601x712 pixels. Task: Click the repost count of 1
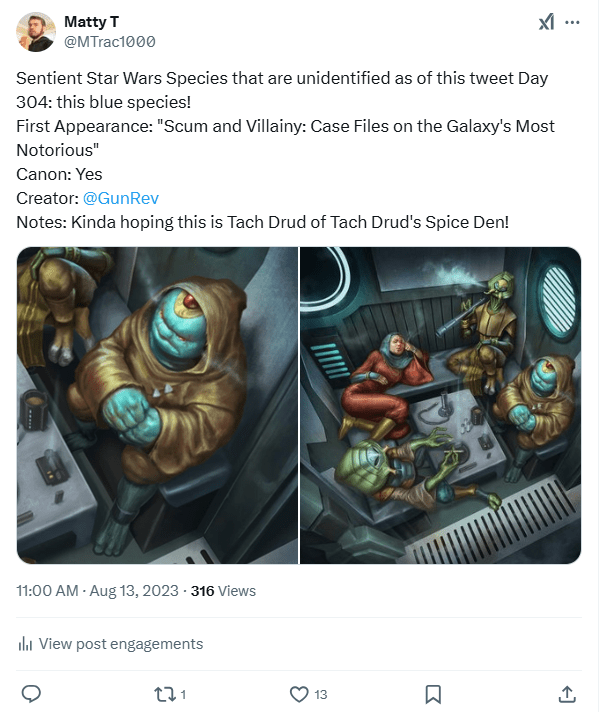[184, 694]
